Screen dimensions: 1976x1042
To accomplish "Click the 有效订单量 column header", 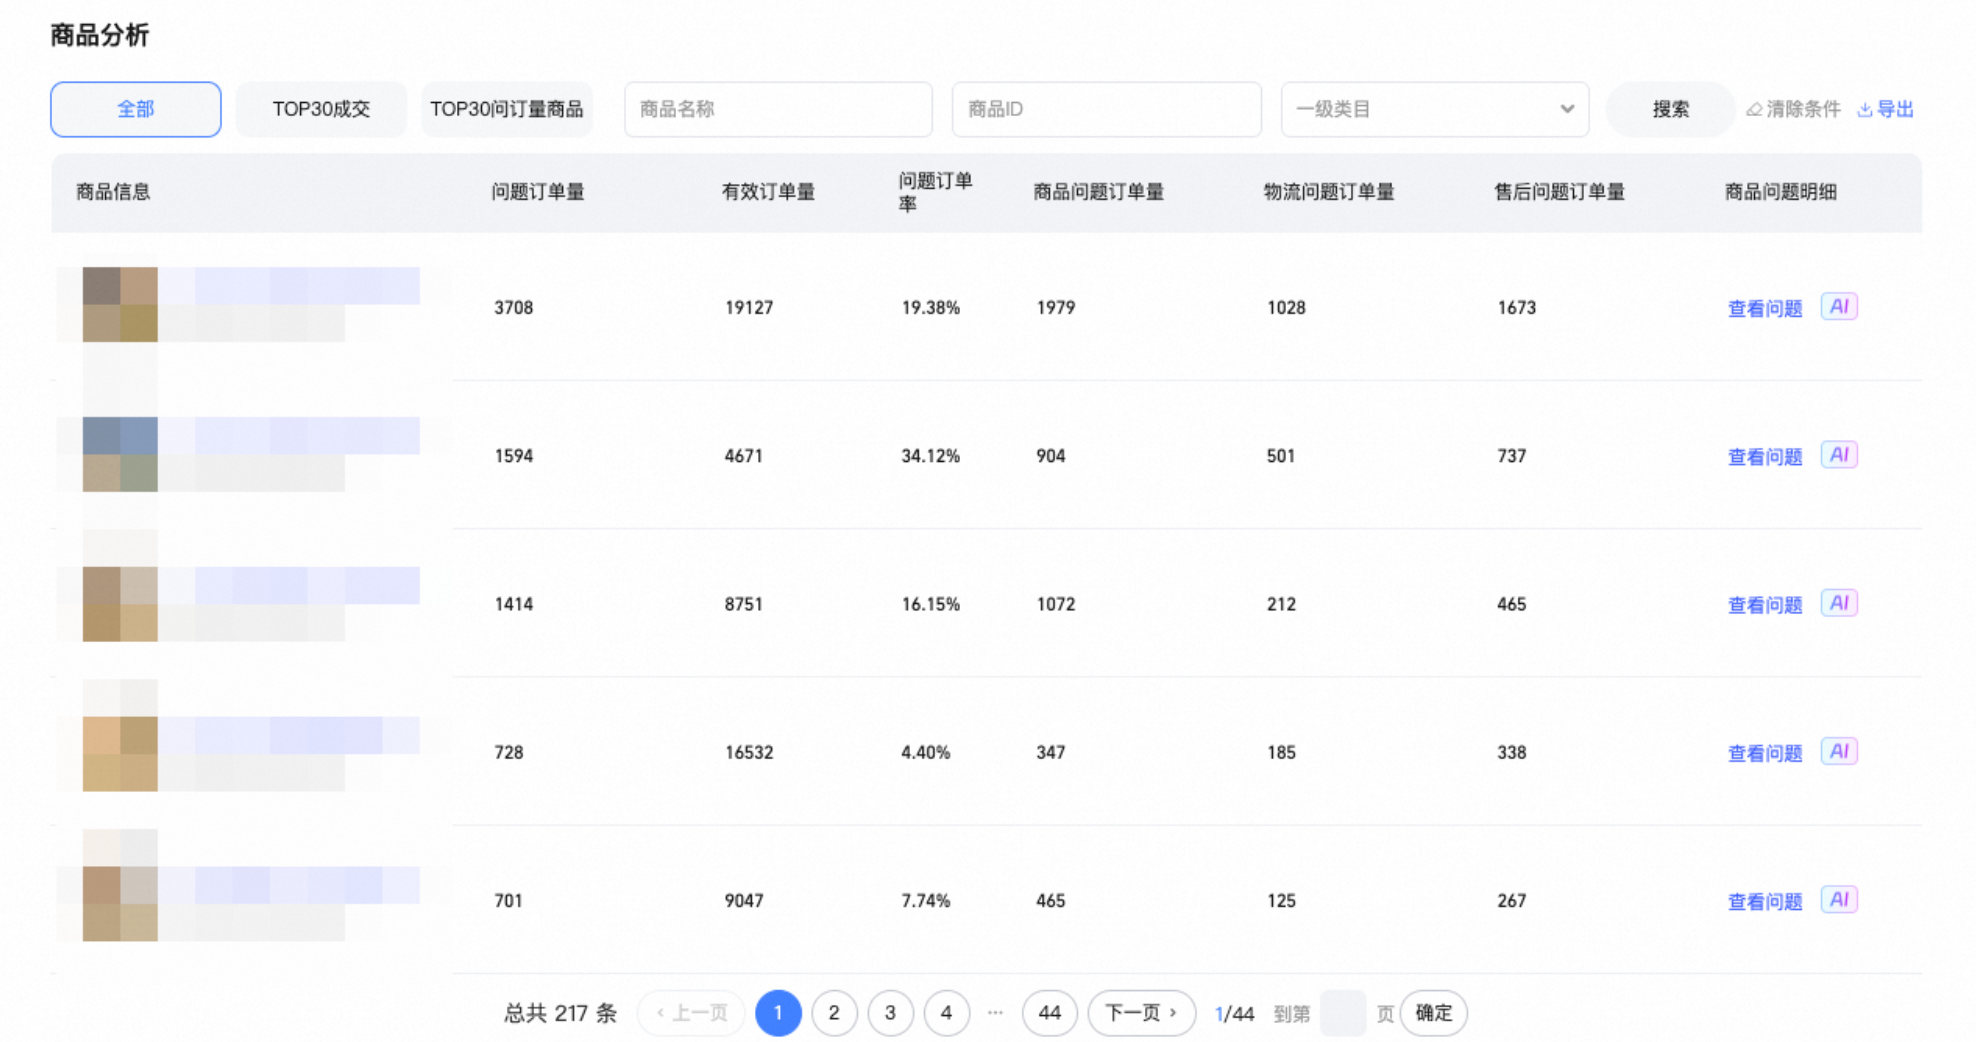I will click(768, 192).
